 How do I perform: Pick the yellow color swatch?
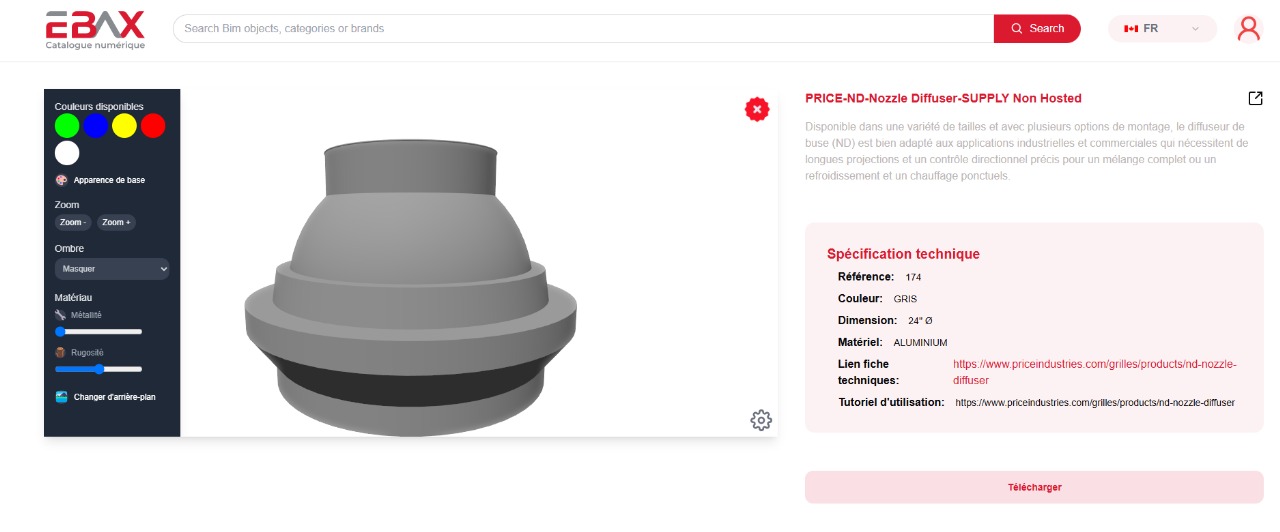coord(124,125)
